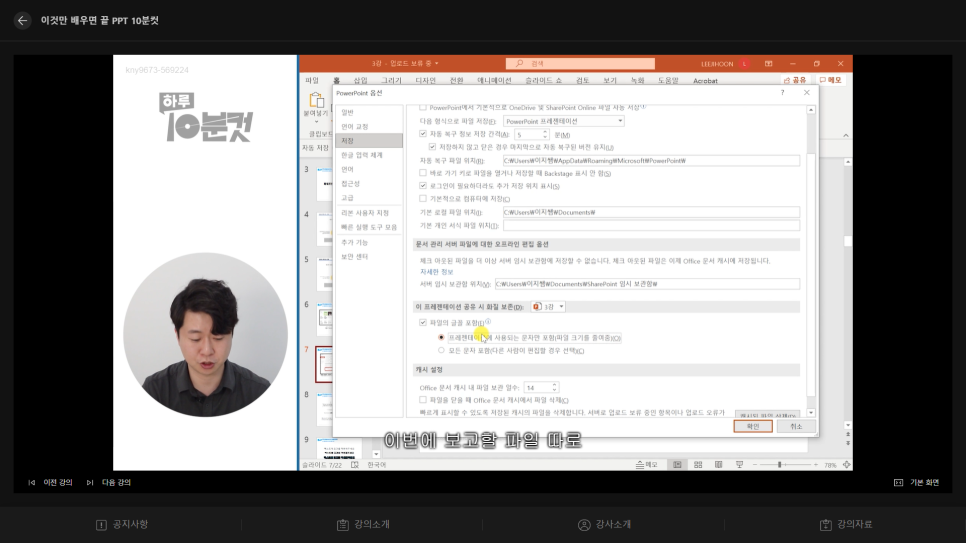Image resolution: width=966 pixels, height=543 pixels.
Task: Toggle 기본적으로 컴퓨터에 저장 checkbox
Action: [423, 198]
